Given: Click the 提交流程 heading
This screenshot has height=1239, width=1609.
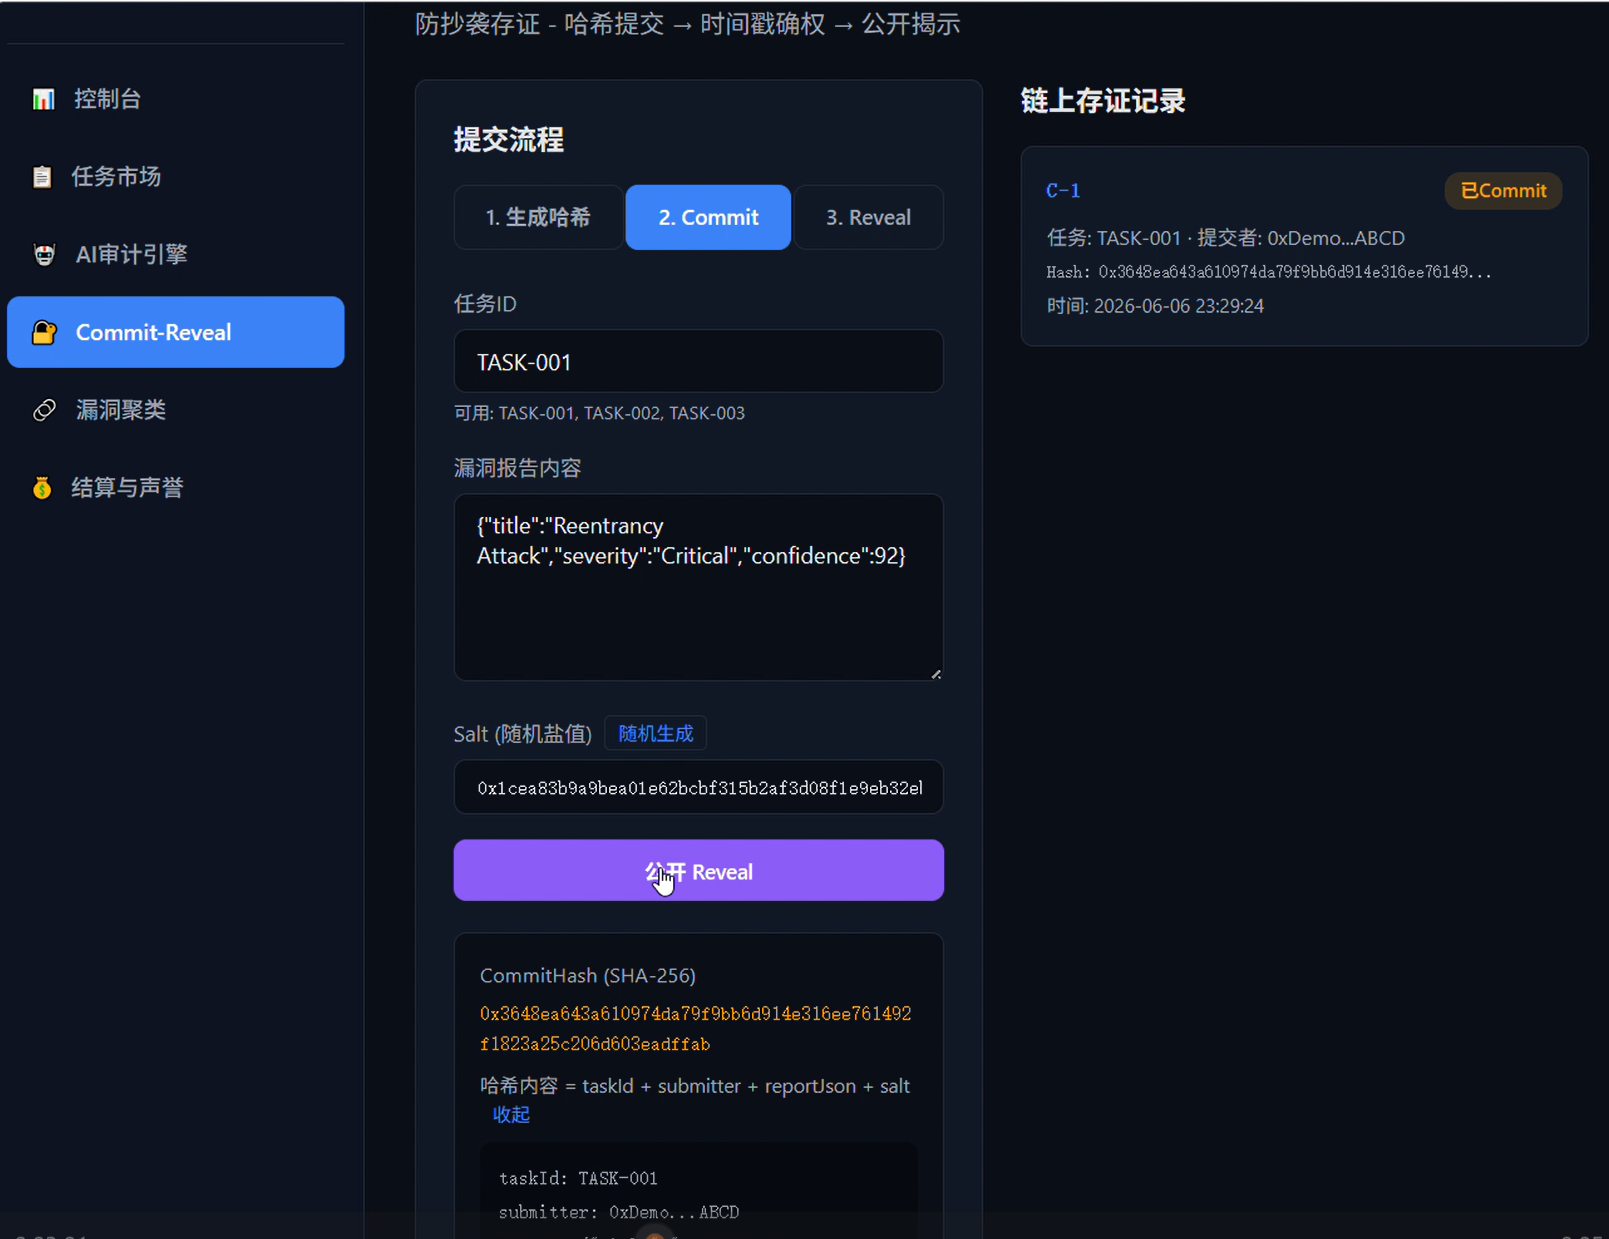Looking at the screenshot, I should click(509, 140).
